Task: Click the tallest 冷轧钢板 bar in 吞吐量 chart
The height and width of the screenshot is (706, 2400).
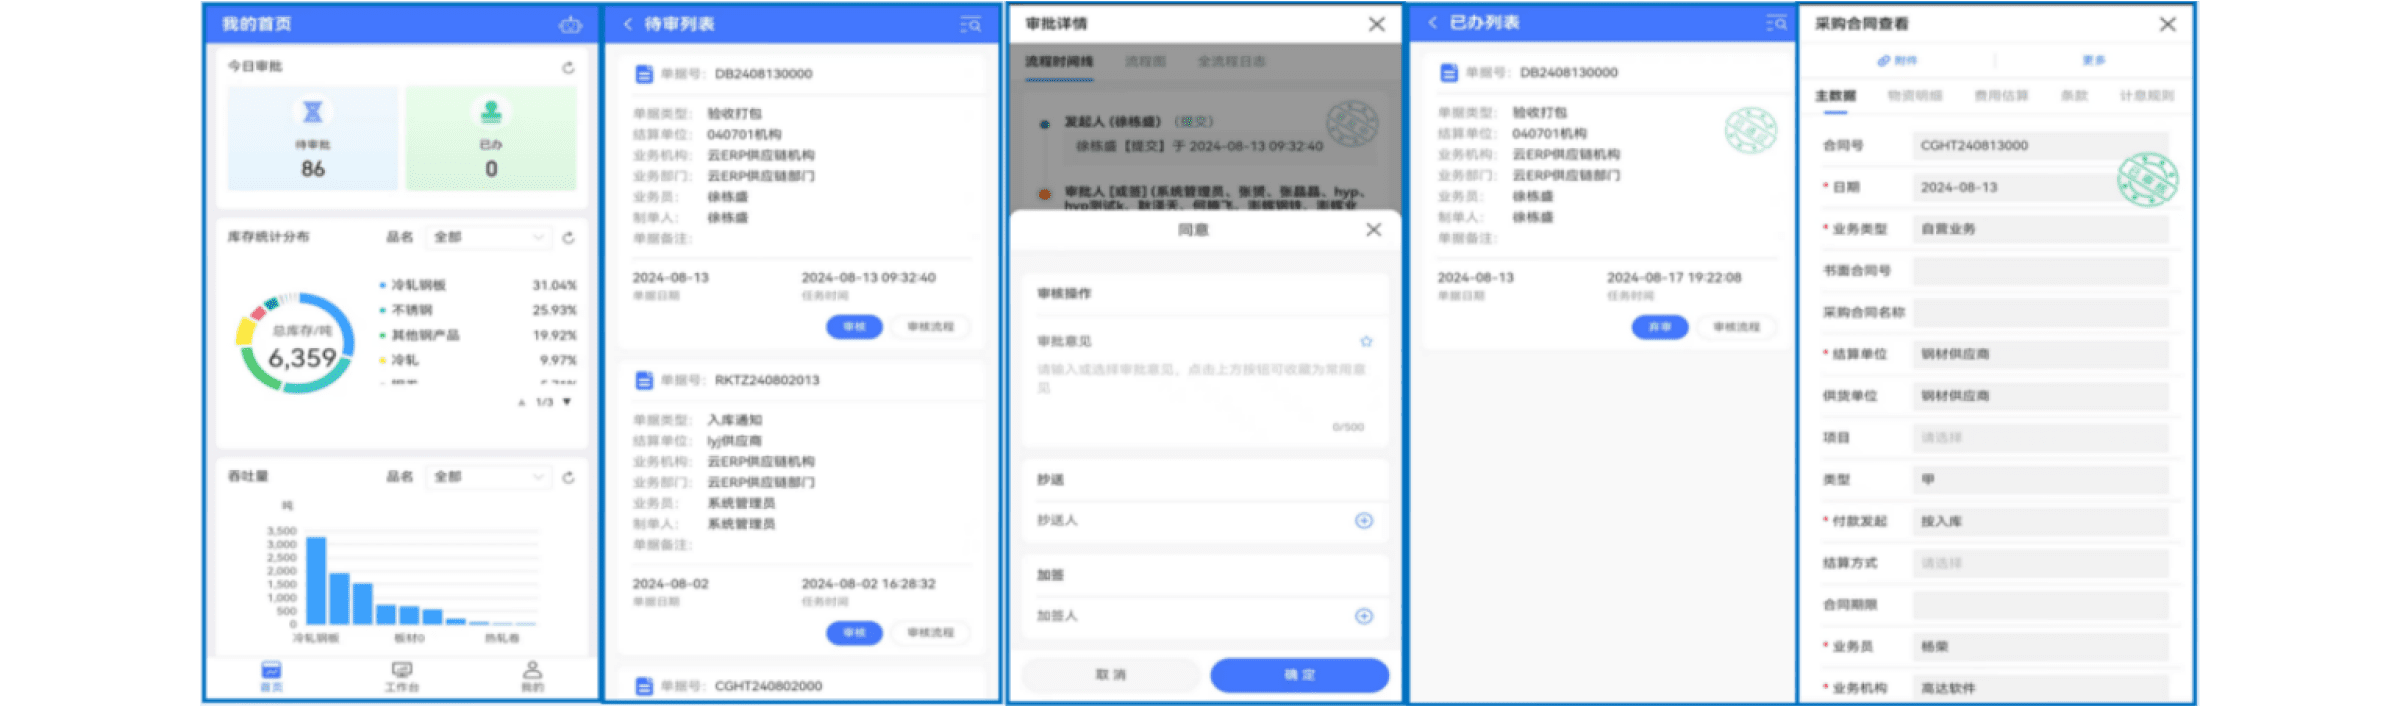Action: (x=316, y=580)
